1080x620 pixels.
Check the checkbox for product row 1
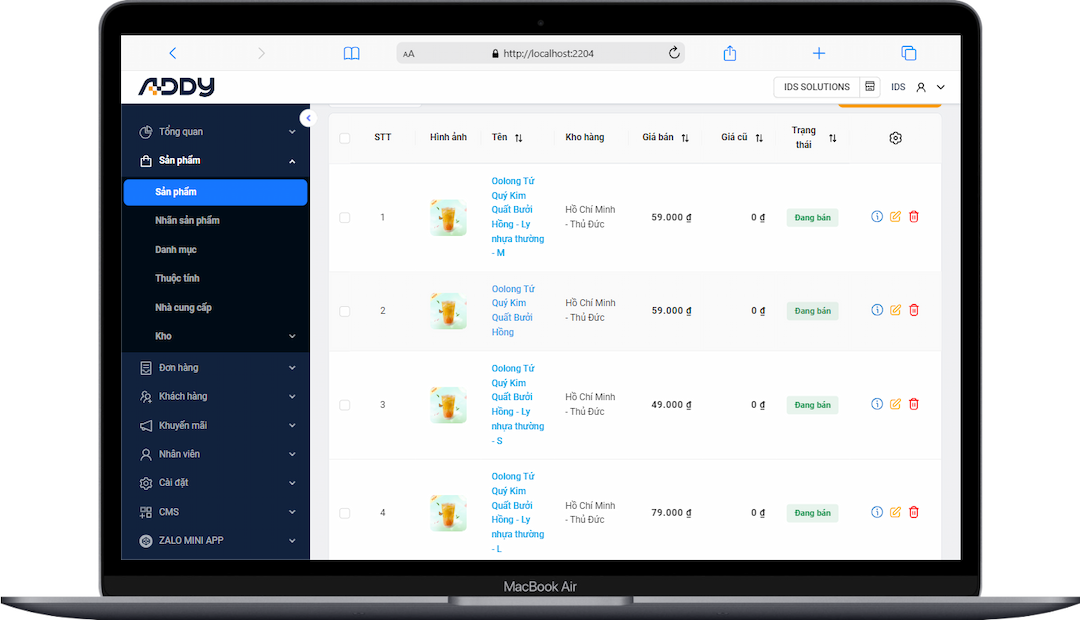345,217
